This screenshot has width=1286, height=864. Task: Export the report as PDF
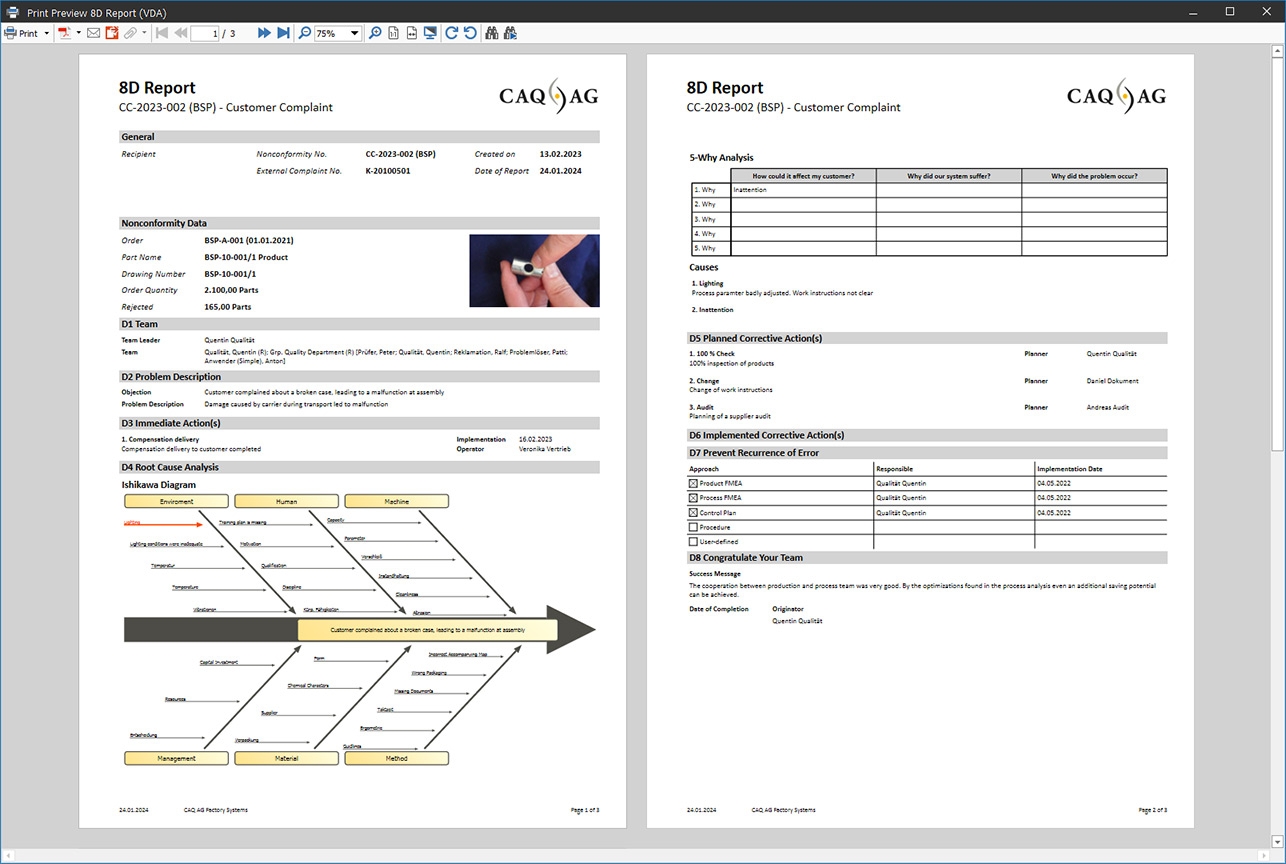(x=65, y=33)
